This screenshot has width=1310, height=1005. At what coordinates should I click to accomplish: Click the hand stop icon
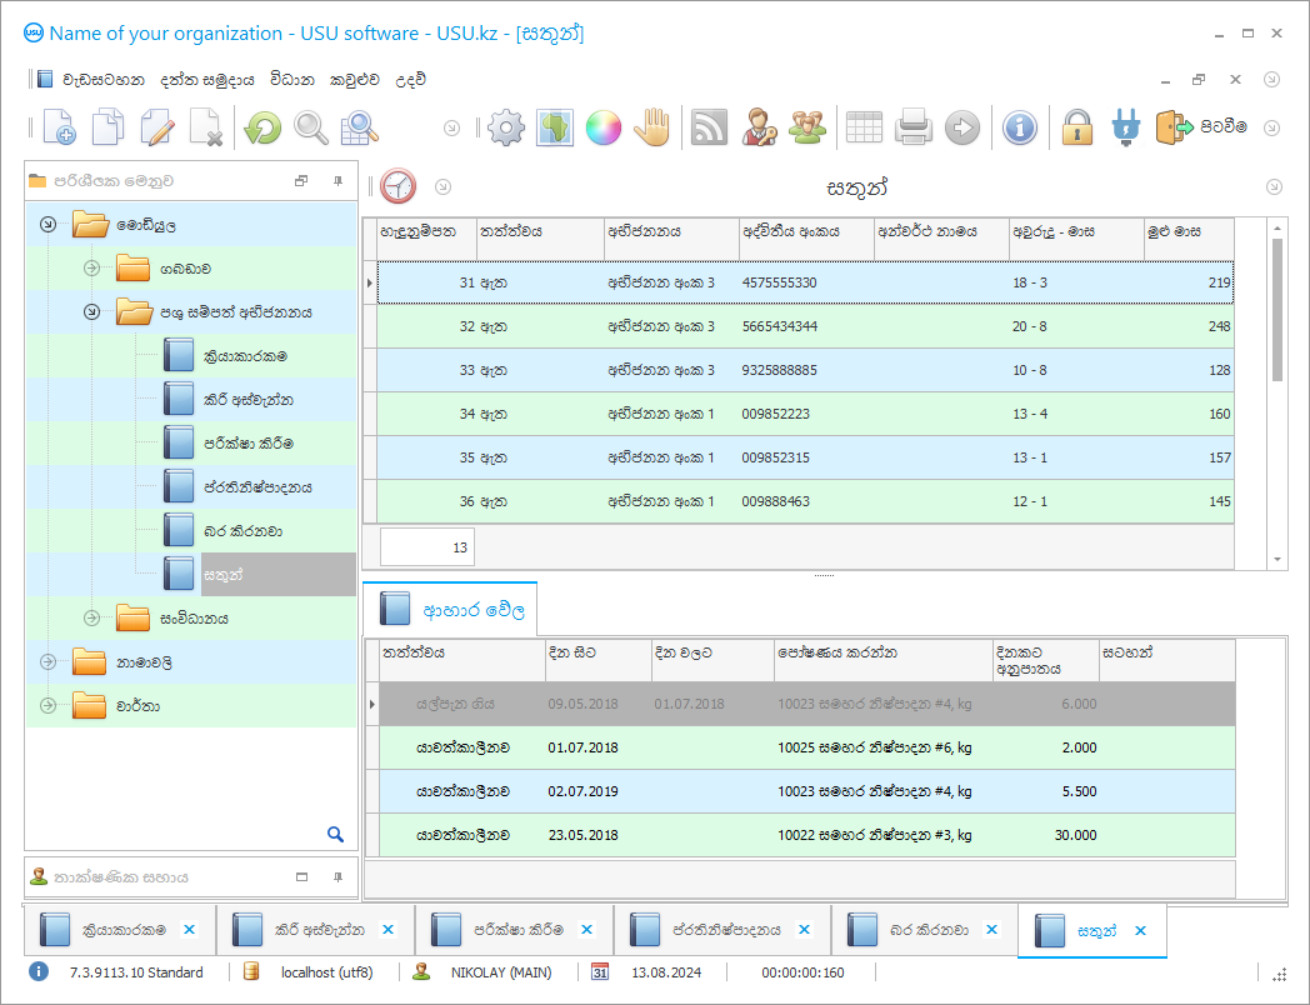652,128
